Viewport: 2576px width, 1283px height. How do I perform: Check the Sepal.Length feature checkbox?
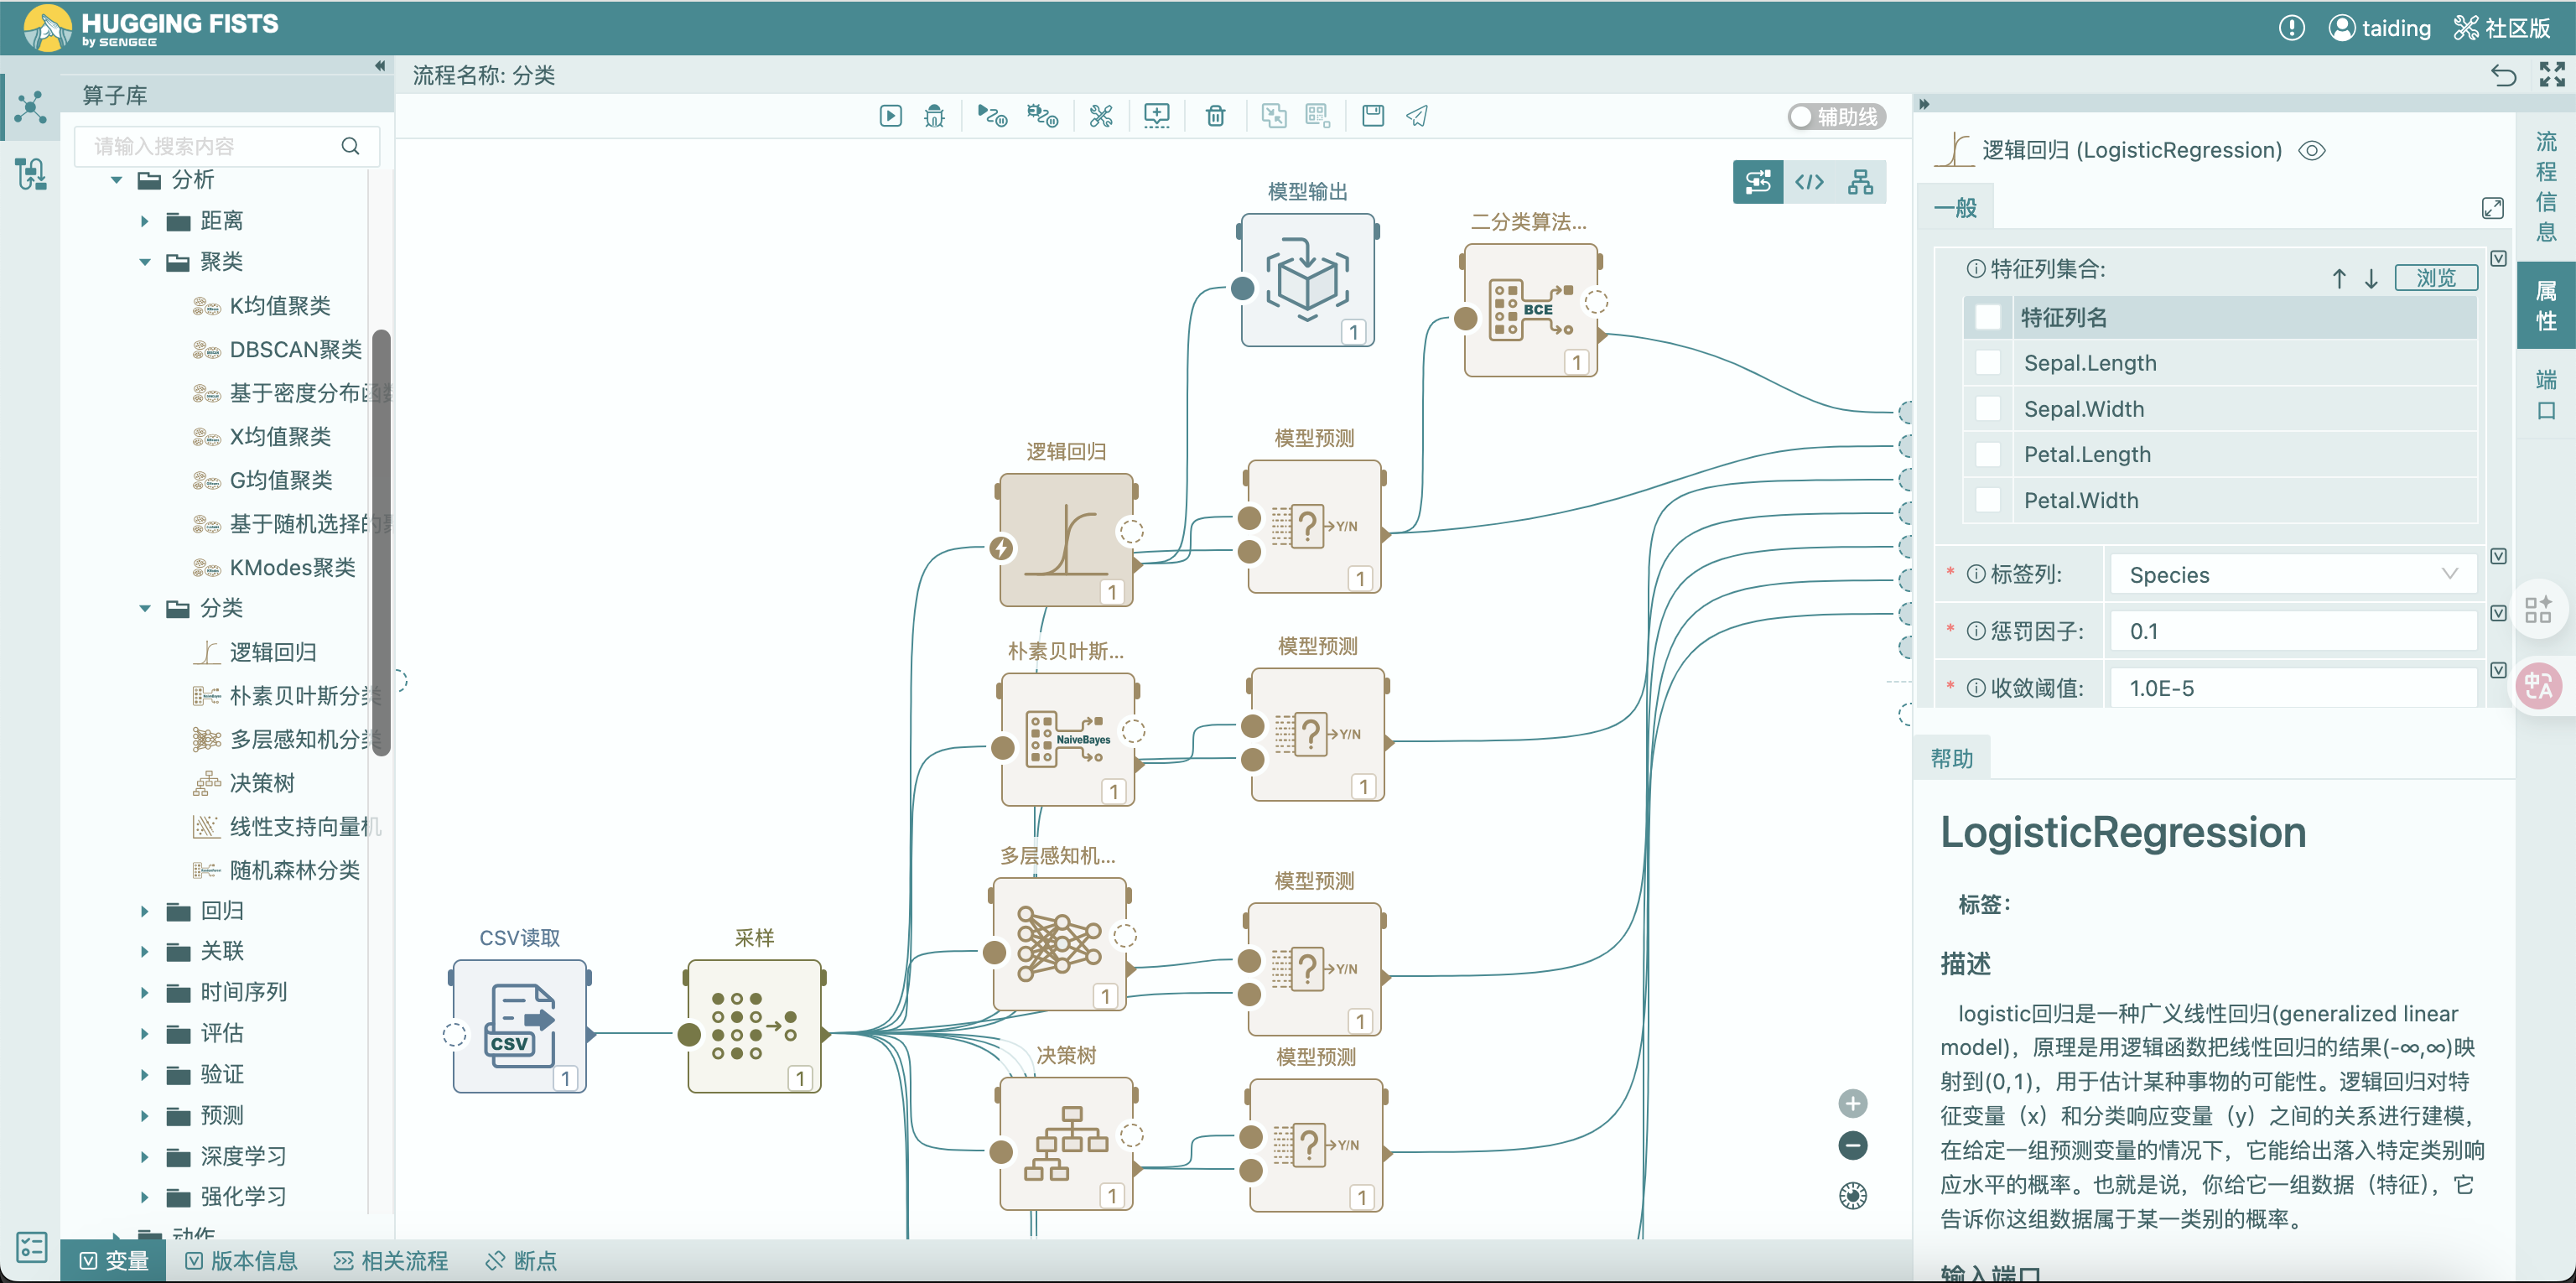pos(1988,363)
